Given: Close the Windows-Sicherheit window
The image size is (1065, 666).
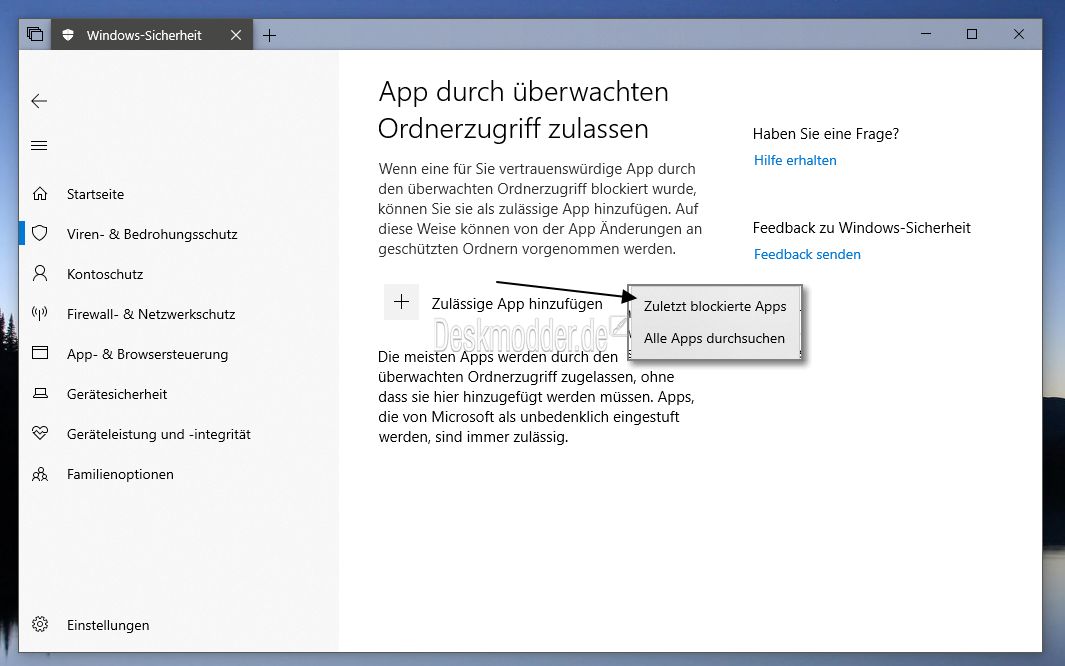Looking at the screenshot, I should [1018, 34].
